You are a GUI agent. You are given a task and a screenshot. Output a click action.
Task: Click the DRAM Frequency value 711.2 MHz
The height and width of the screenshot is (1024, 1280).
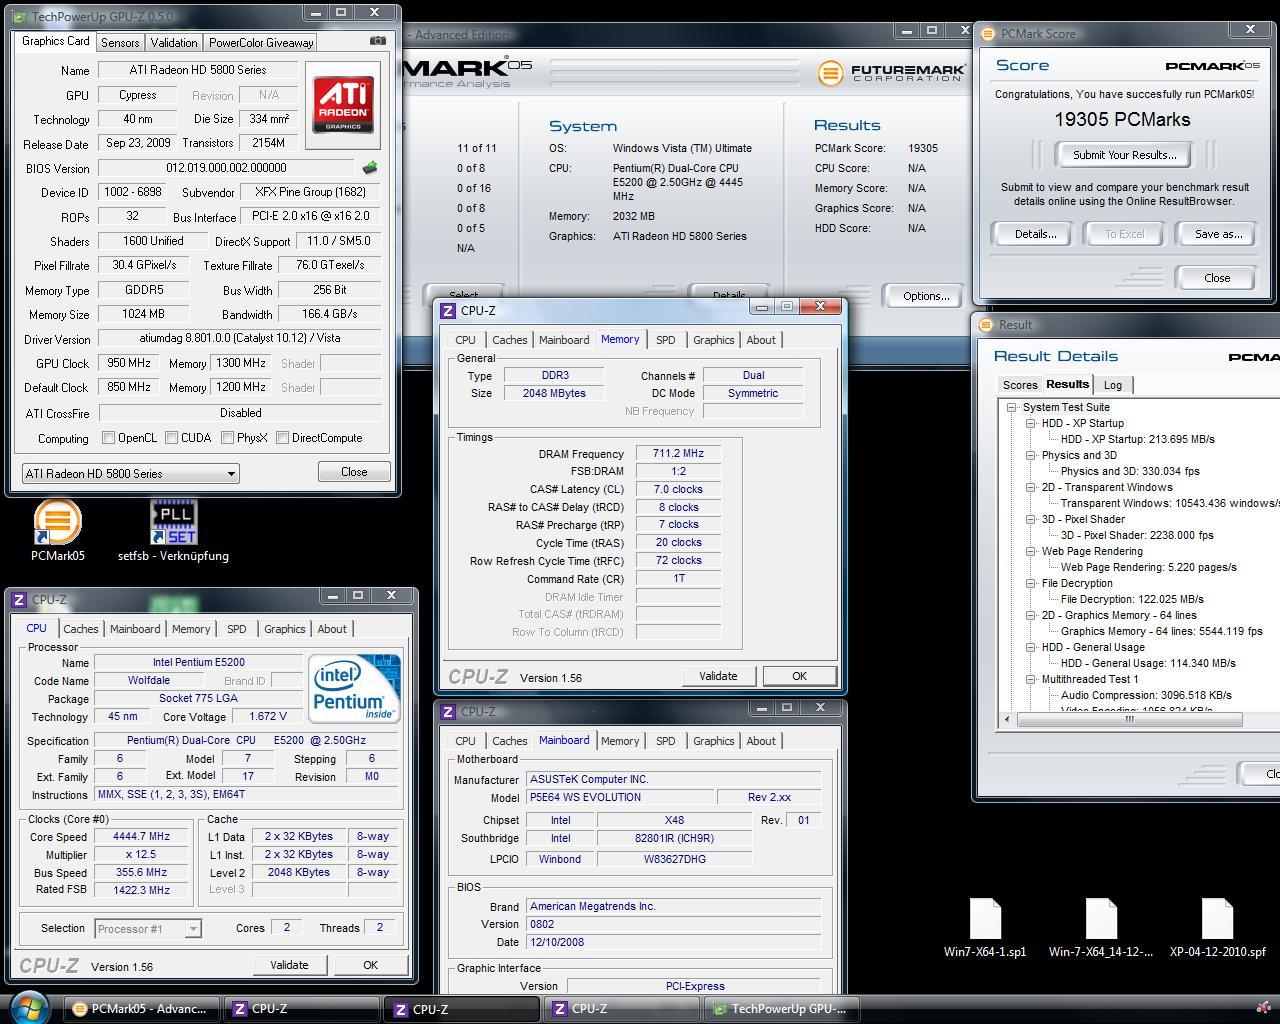678,453
